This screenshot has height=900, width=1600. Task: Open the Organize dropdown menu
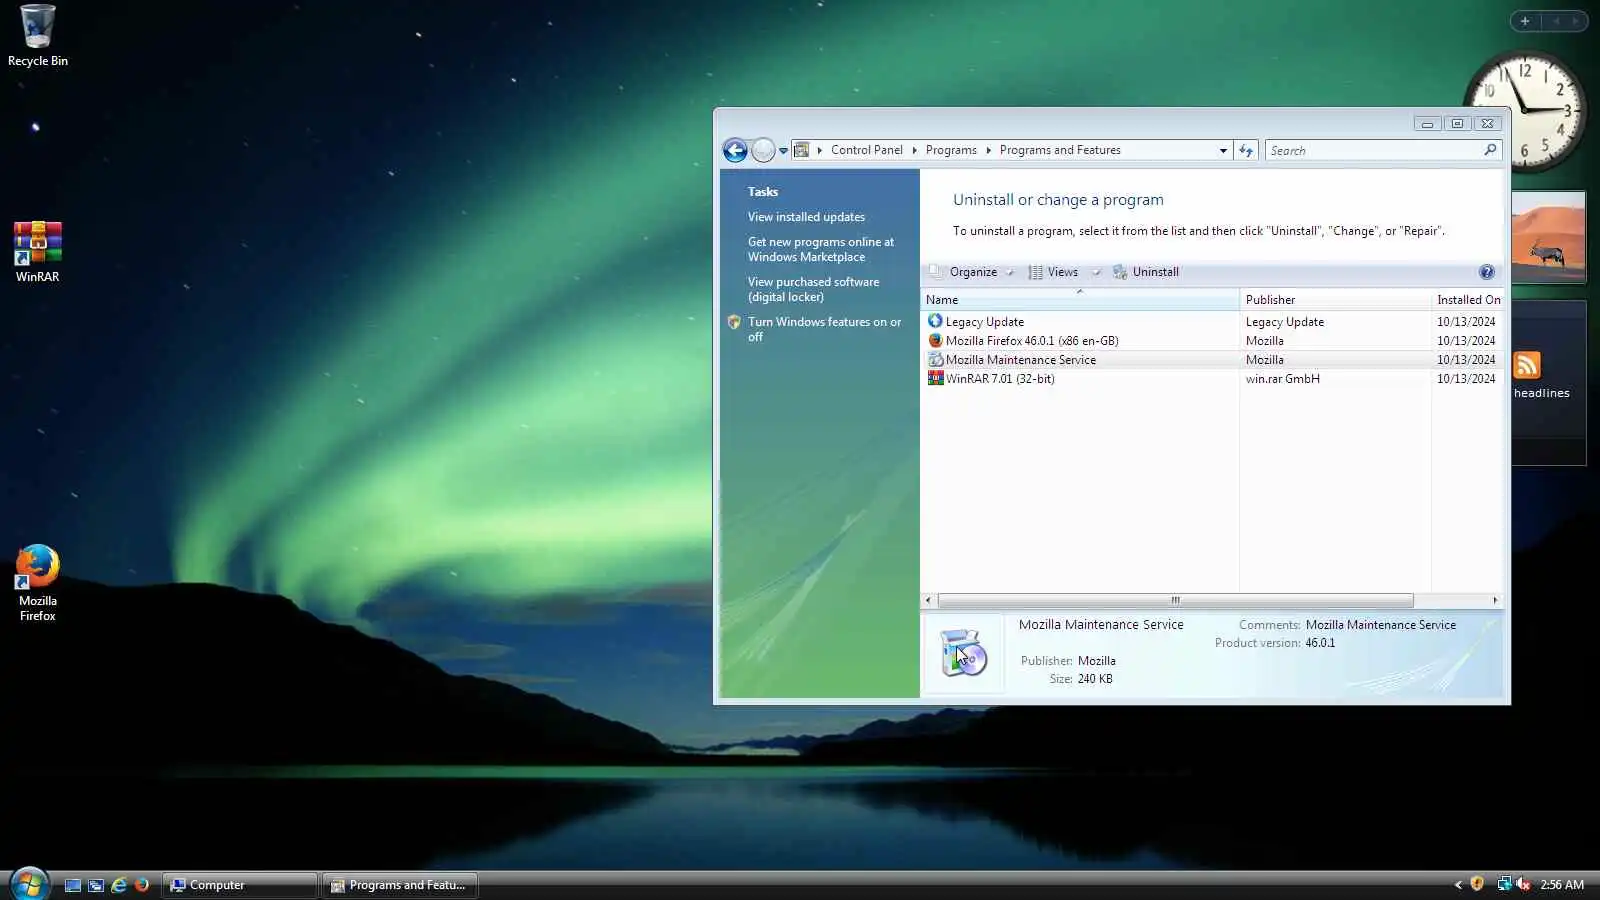click(x=972, y=272)
